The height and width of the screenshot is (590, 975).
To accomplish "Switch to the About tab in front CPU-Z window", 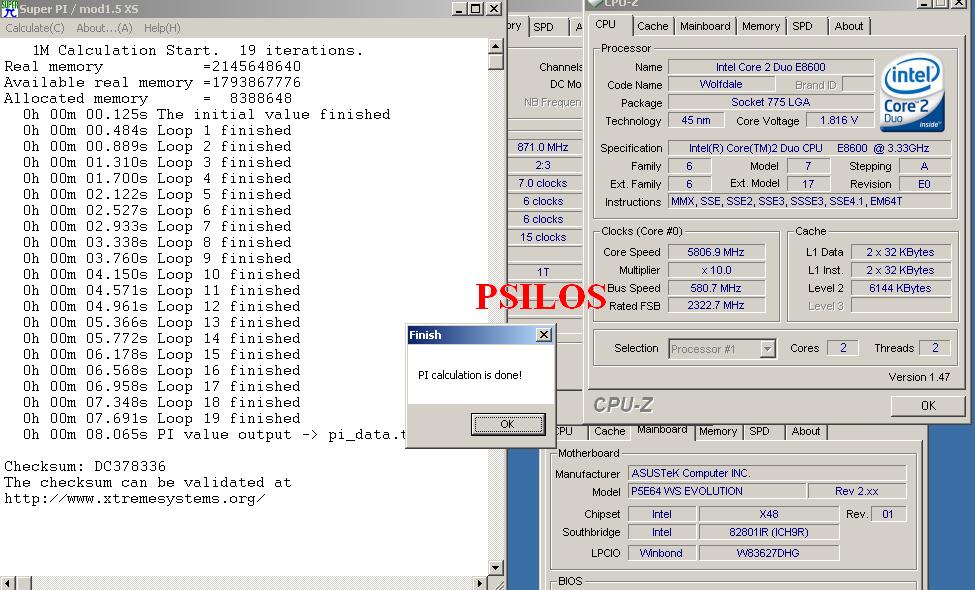I will pos(849,26).
